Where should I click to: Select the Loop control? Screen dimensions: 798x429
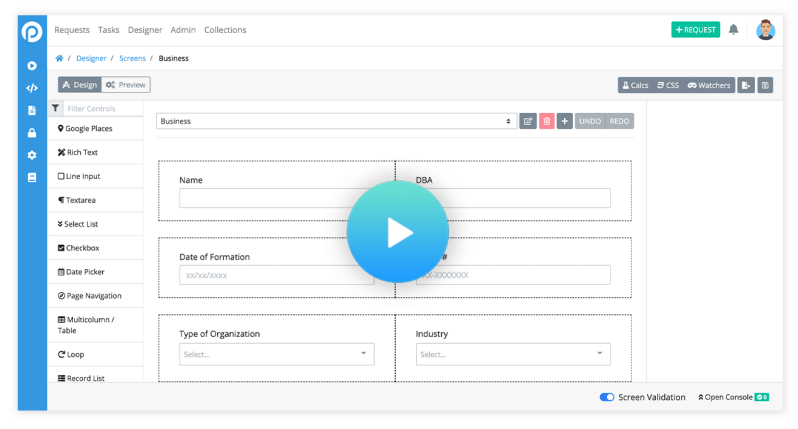pos(95,354)
